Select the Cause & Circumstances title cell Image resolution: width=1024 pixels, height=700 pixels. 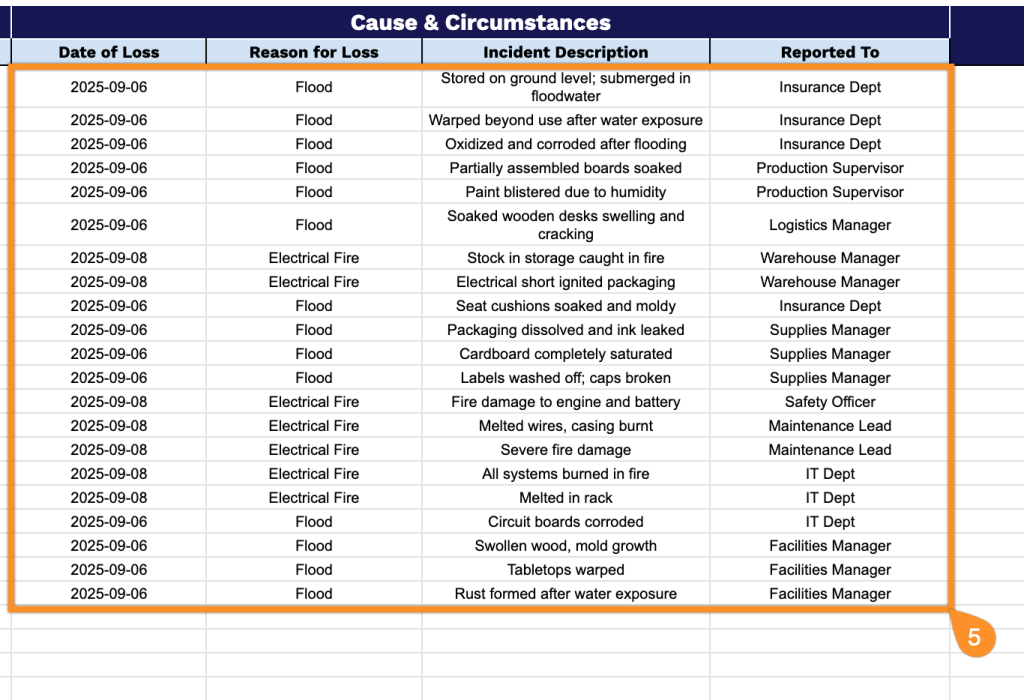[x=480, y=22]
